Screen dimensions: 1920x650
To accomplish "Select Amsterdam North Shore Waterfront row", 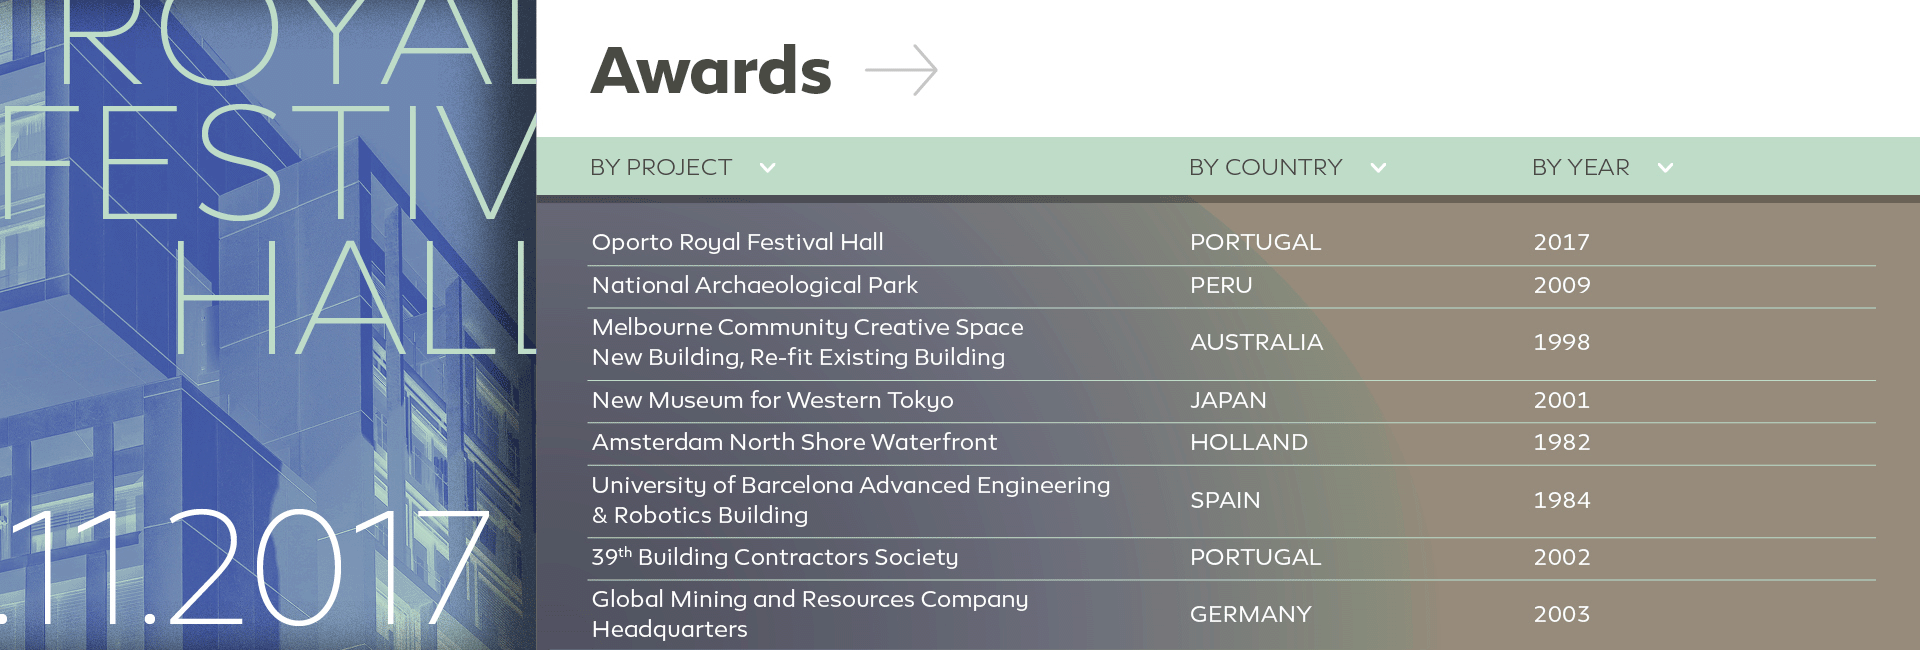I will [794, 442].
